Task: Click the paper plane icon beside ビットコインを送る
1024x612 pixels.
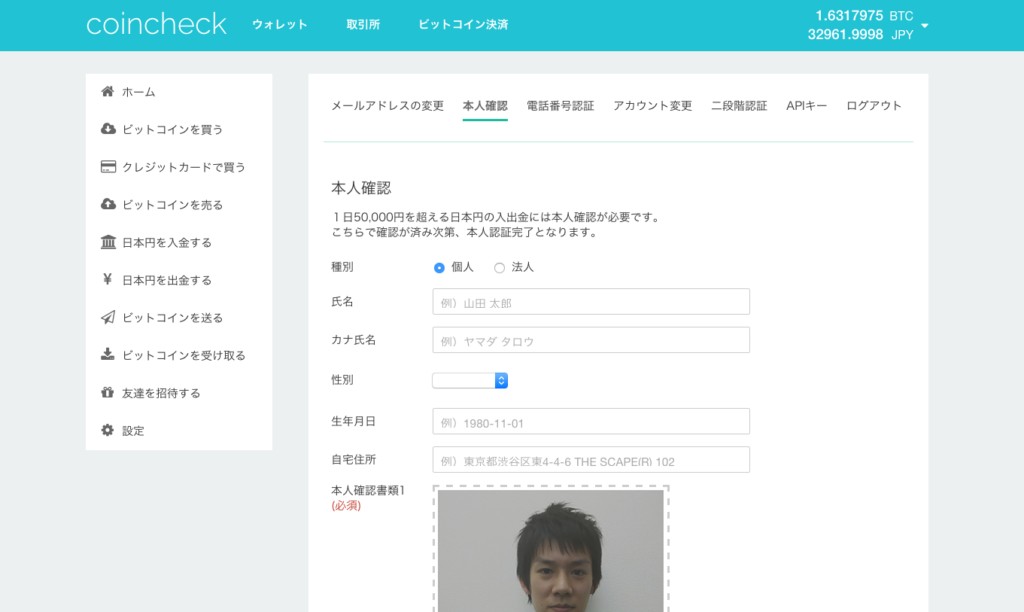Action: [x=107, y=317]
